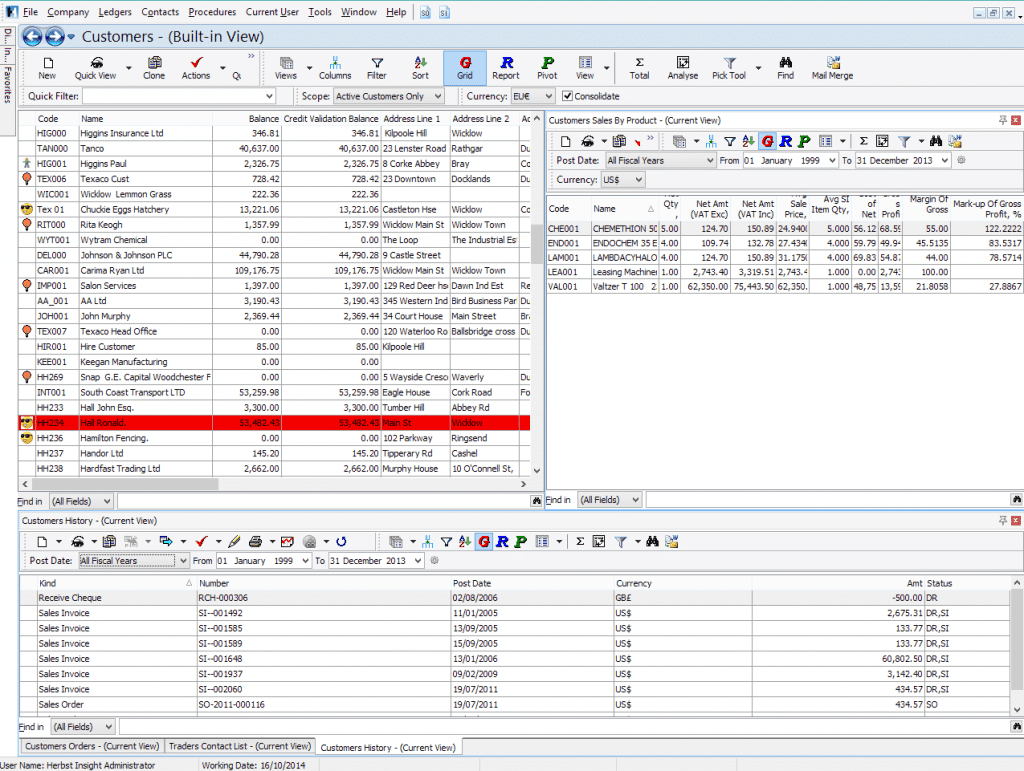
Task: Open the Pick Tool funnel icon
Action: (x=732, y=65)
